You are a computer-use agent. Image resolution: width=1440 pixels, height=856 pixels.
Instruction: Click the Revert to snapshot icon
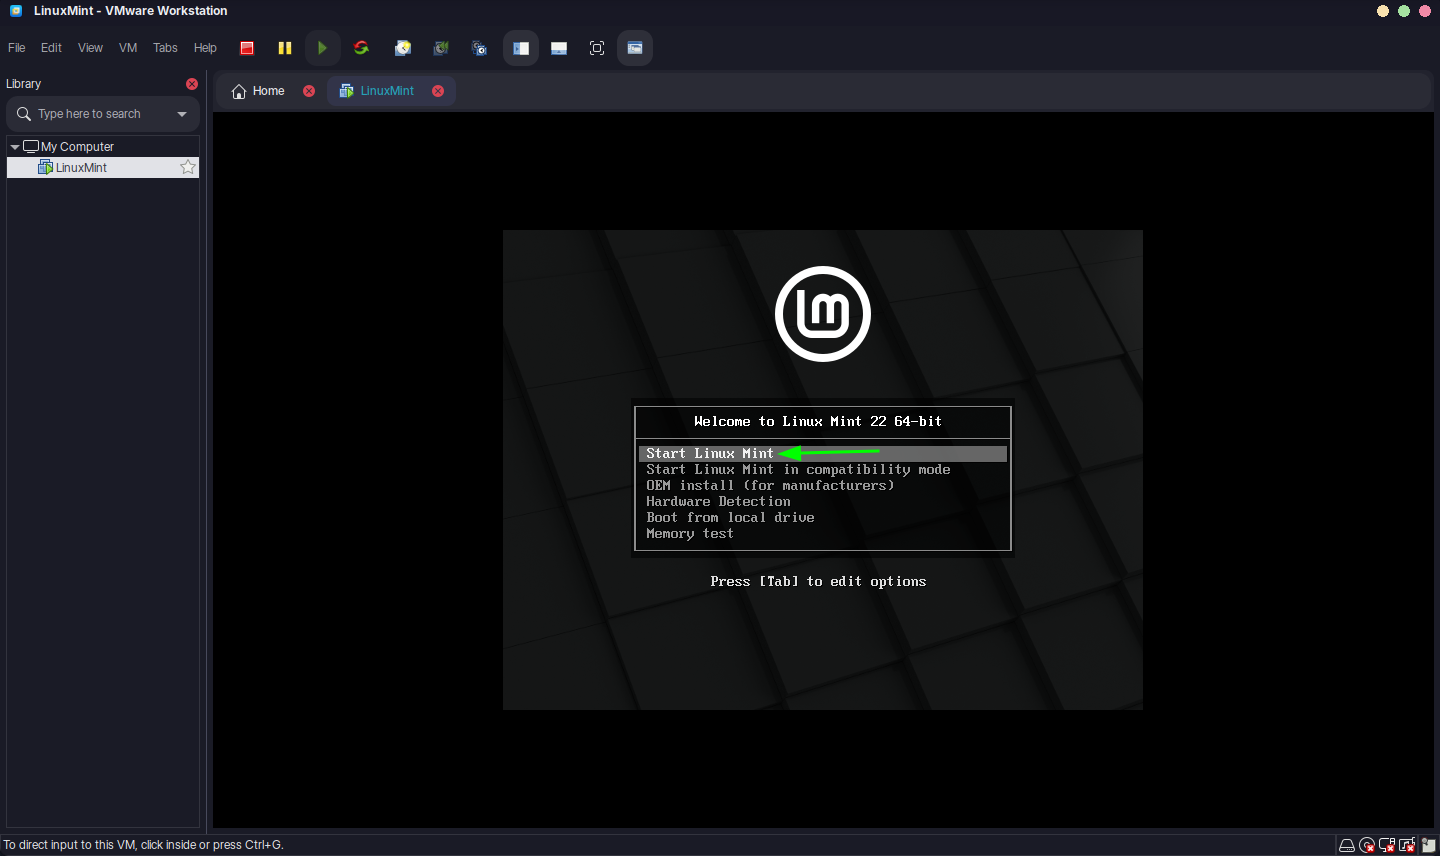(441, 48)
